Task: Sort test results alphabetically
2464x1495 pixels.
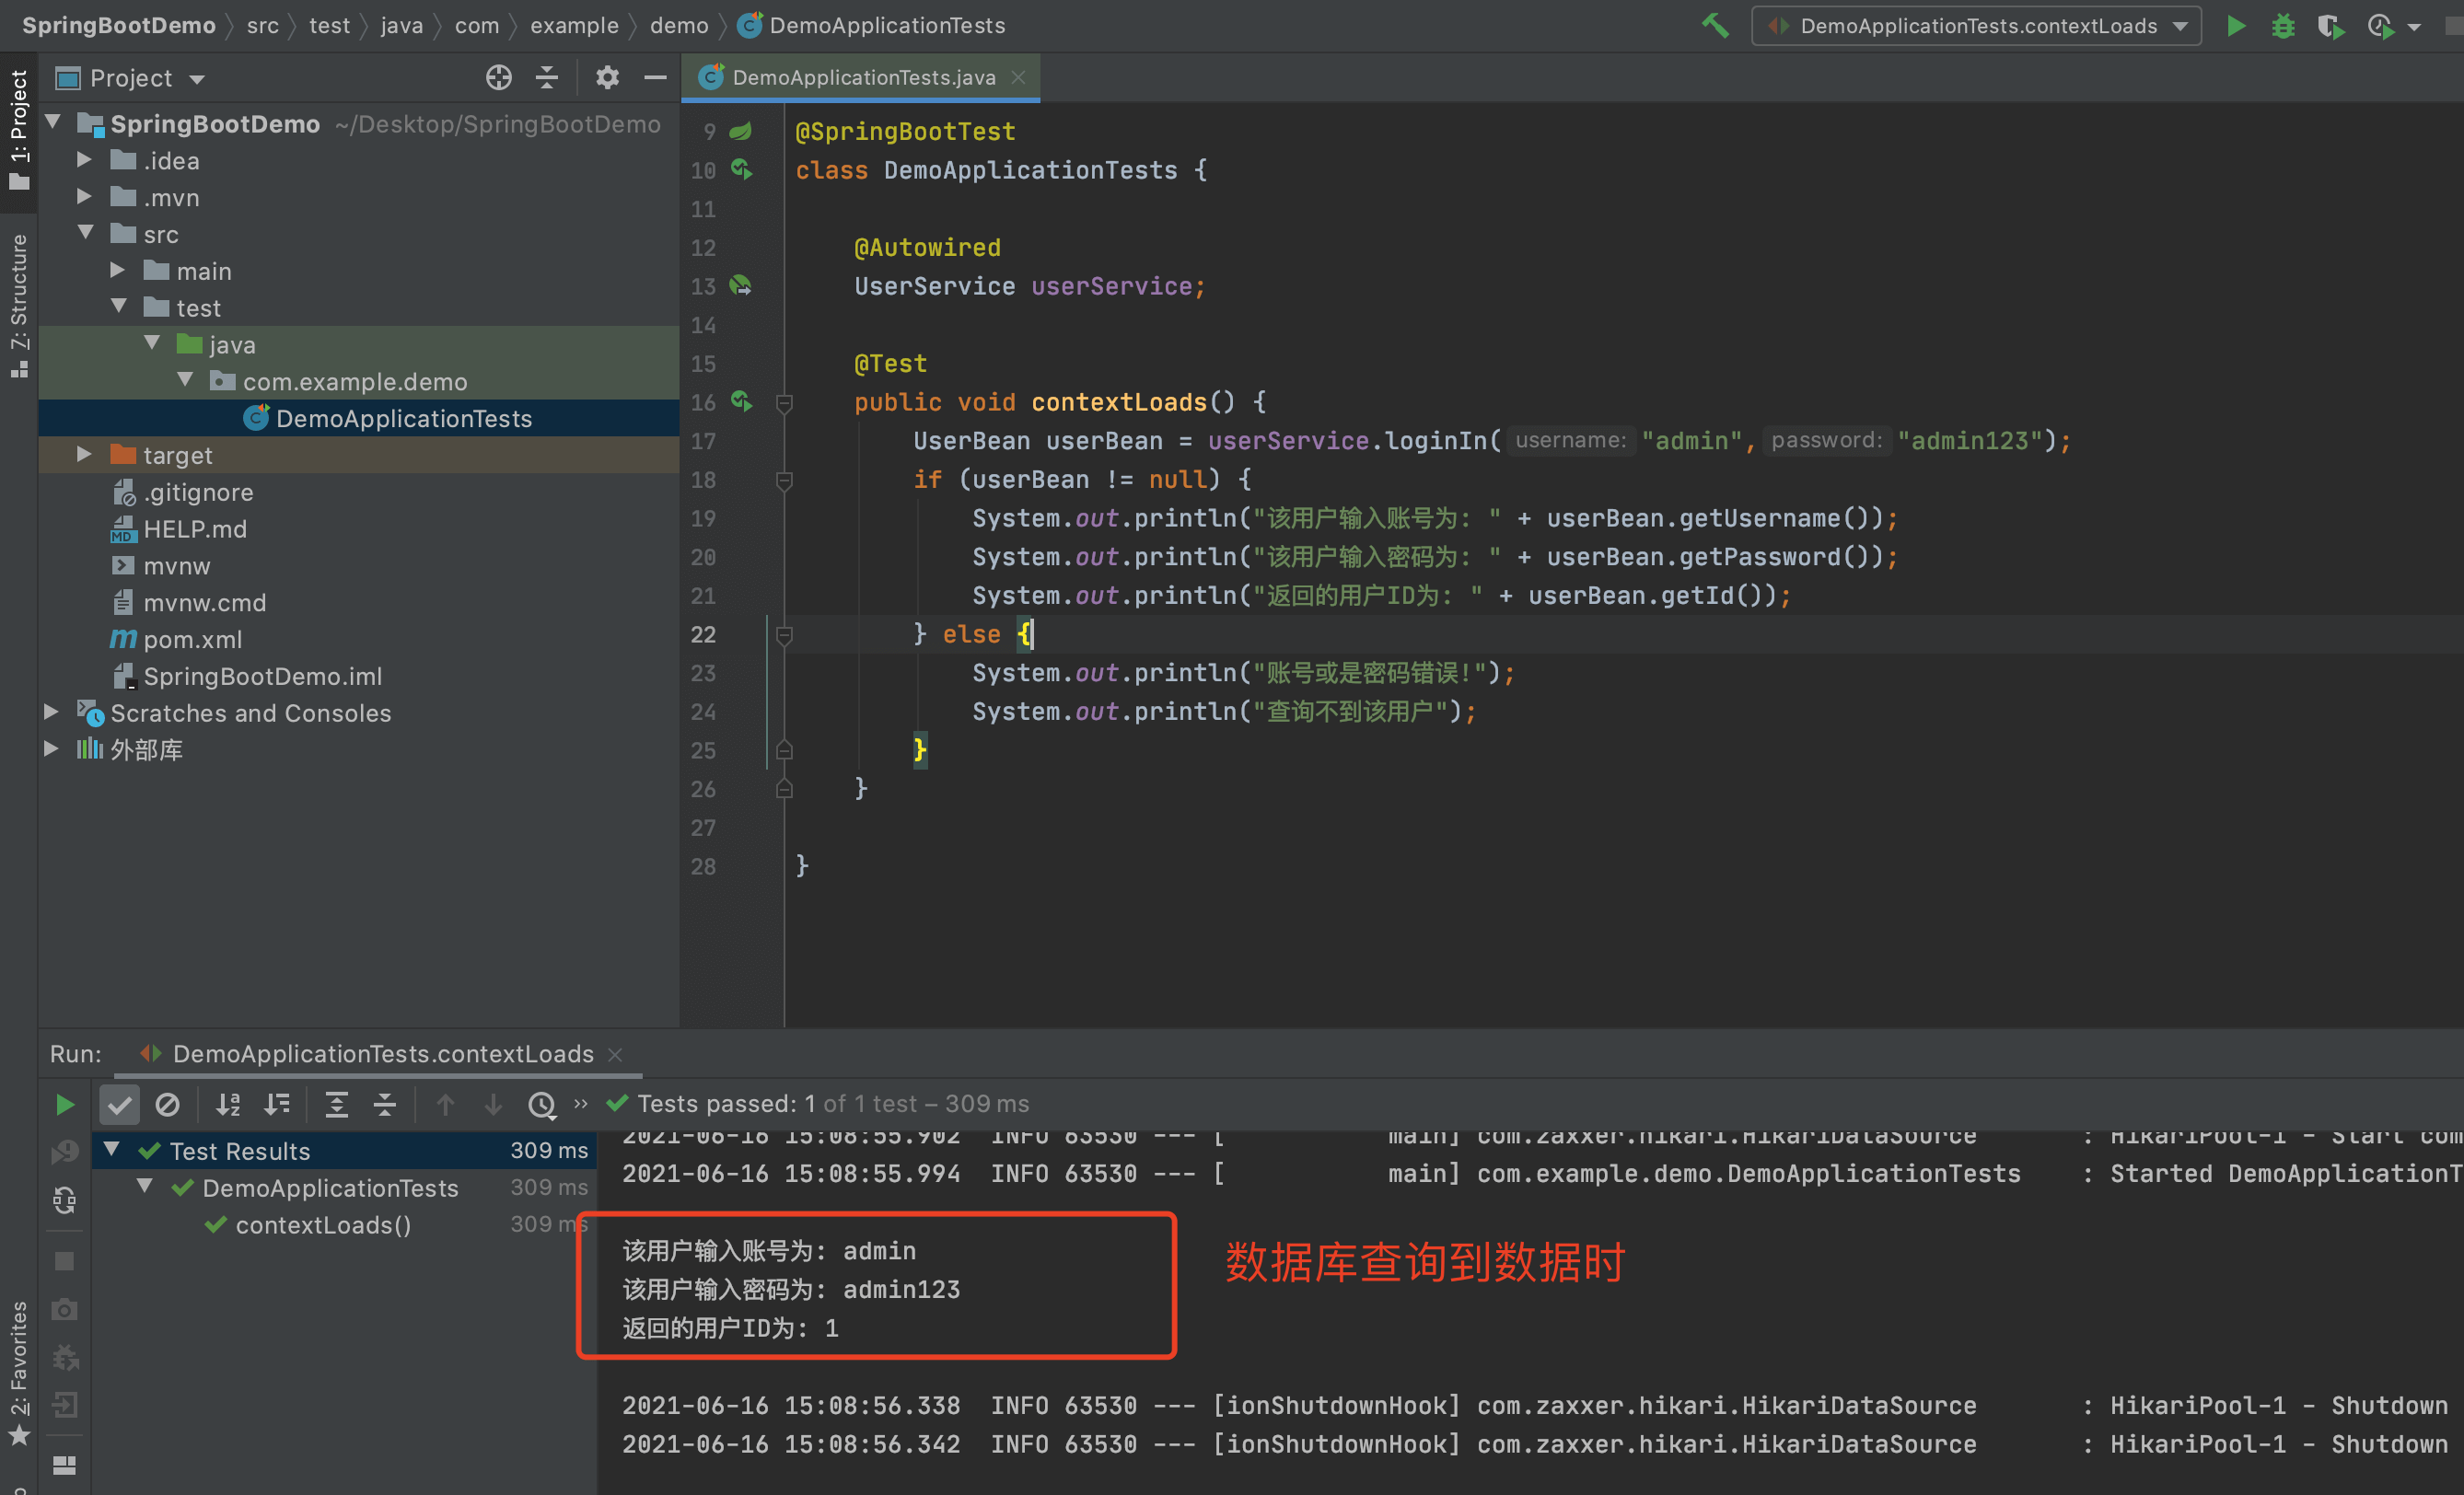Action: (229, 1104)
